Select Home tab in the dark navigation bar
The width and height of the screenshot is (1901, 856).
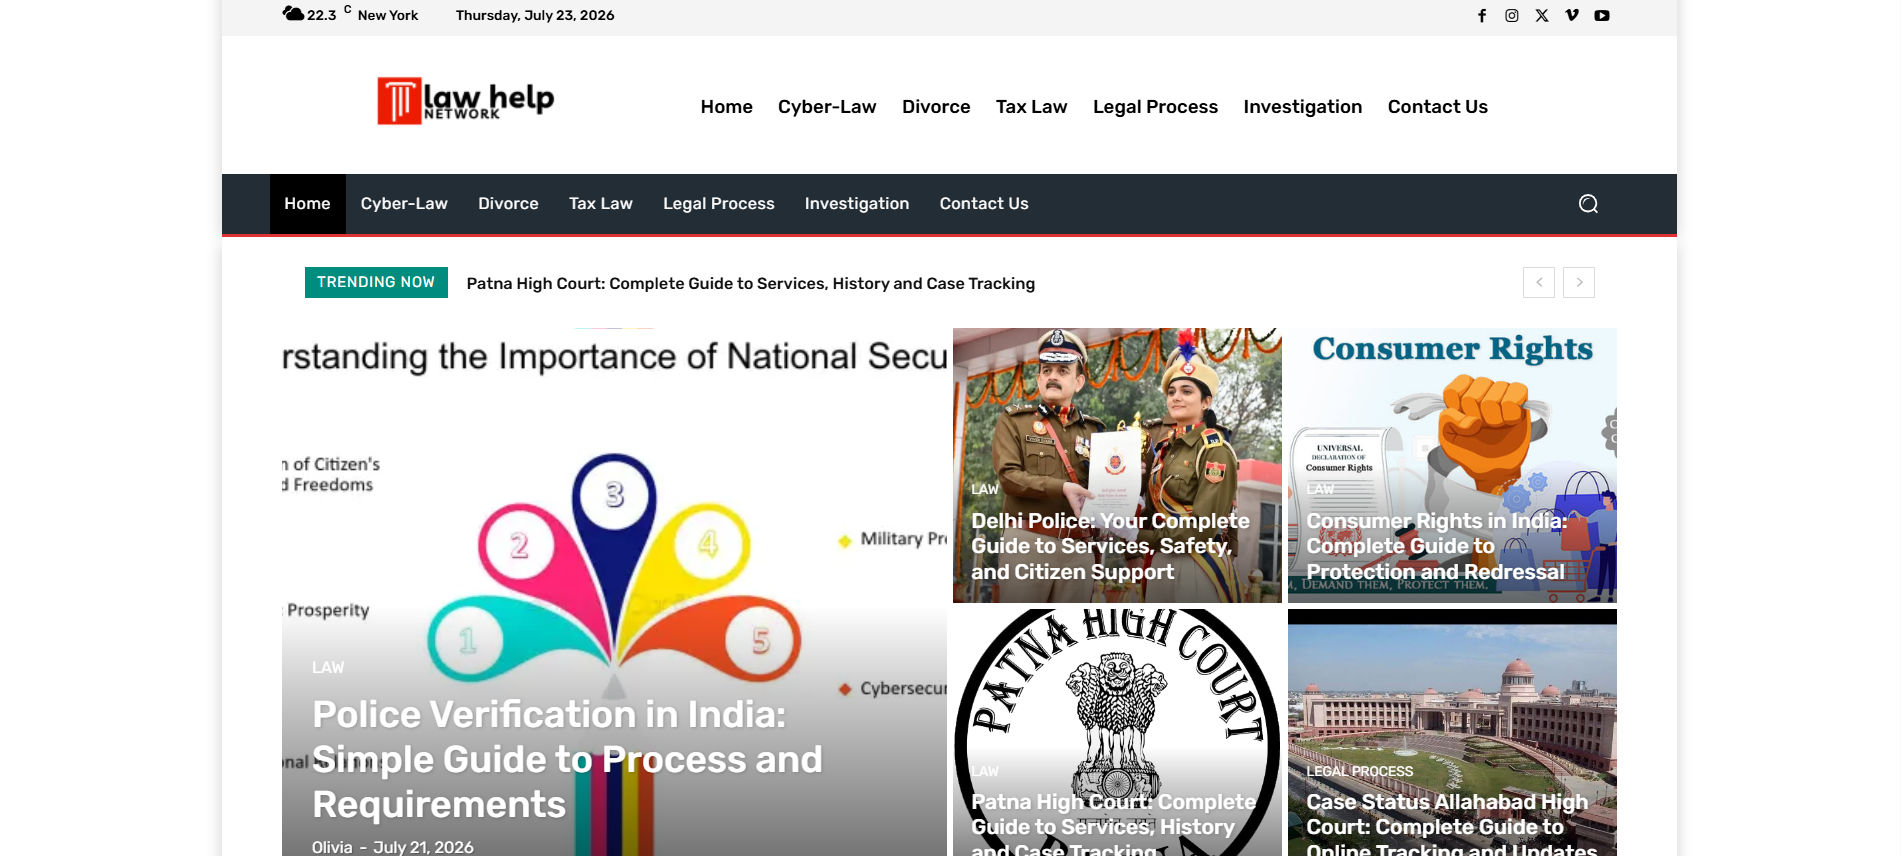(x=307, y=204)
